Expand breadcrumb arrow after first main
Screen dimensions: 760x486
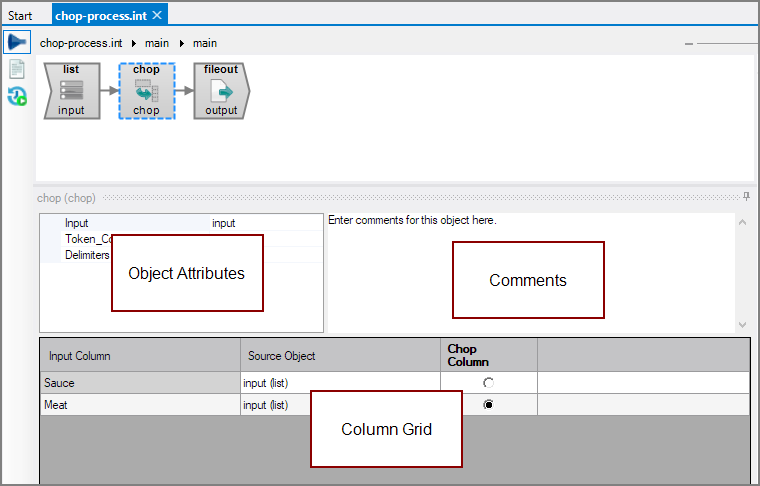pyautogui.click(x=182, y=44)
